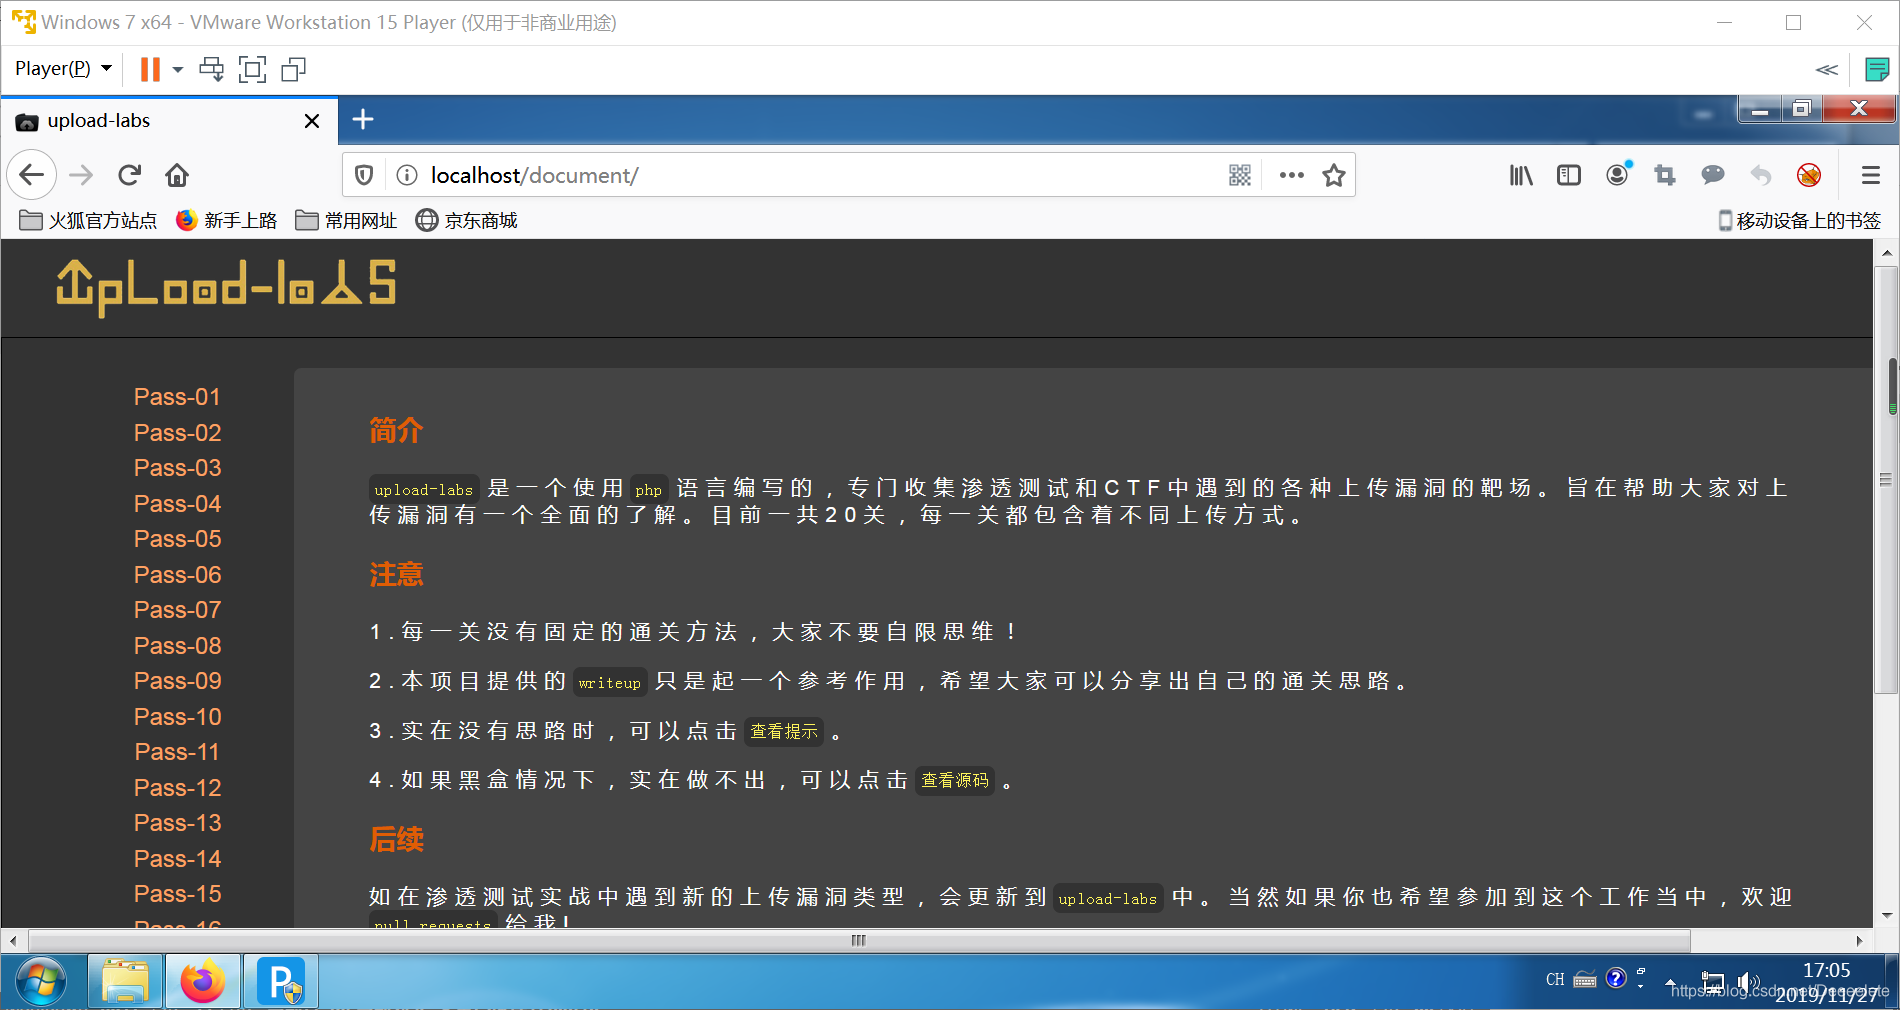Close the upload-labs tab
Viewport: 1900px width, 1010px height.
pos(312,121)
